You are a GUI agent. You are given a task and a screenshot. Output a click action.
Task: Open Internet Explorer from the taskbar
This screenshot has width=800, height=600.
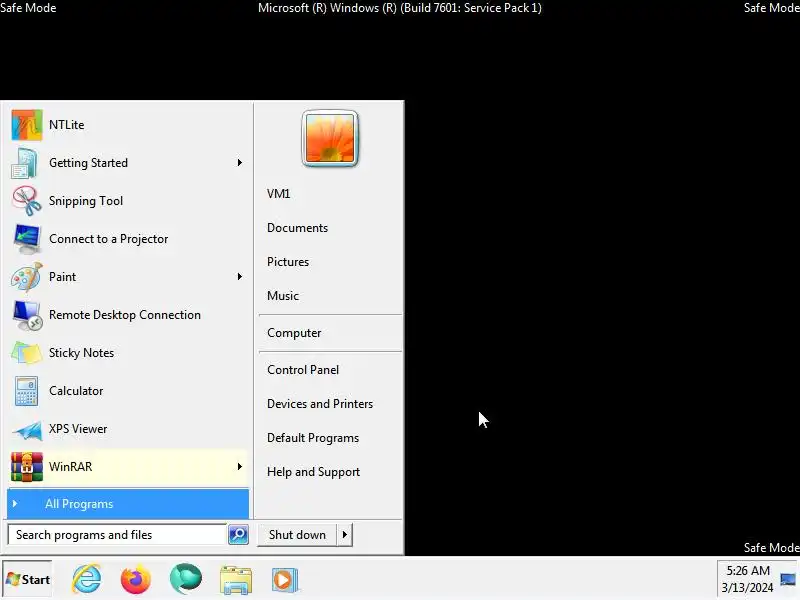pos(87,579)
